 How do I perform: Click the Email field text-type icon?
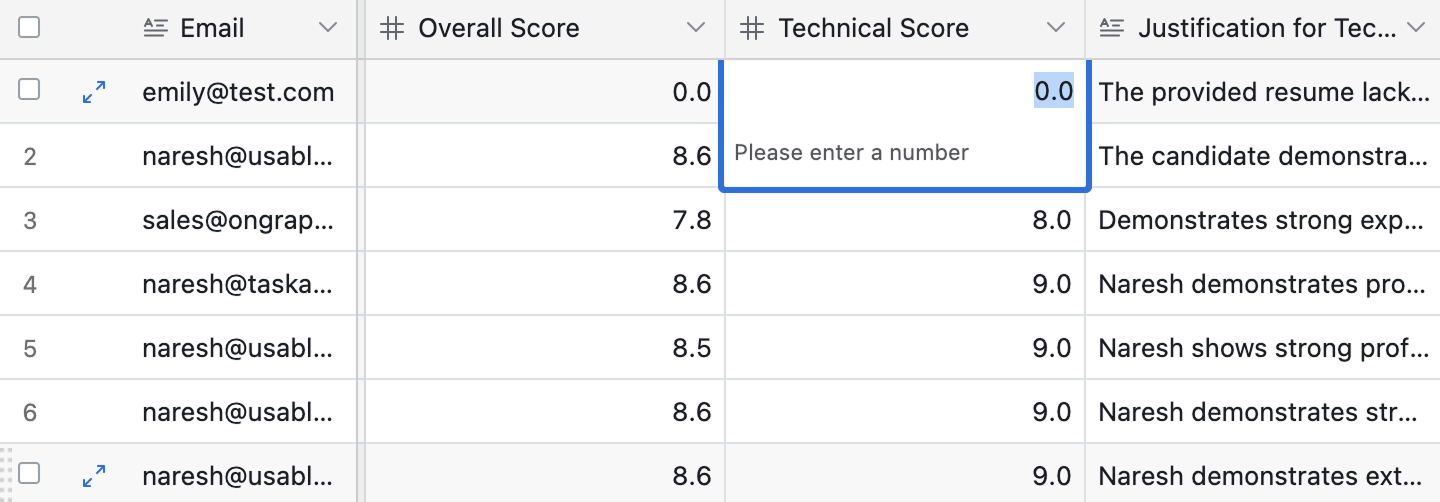[x=156, y=29]
